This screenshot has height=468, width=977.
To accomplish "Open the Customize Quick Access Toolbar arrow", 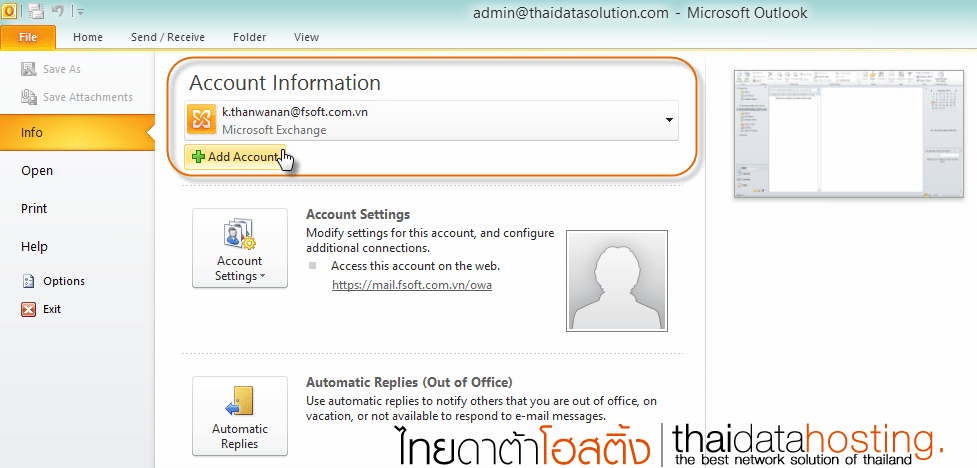I will click(80, 12).
